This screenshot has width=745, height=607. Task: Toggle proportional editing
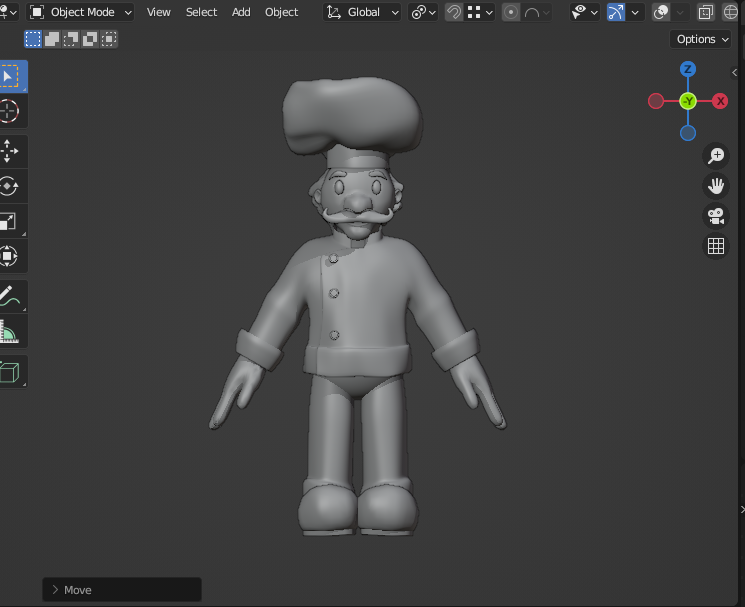click(x=511, y=12)
